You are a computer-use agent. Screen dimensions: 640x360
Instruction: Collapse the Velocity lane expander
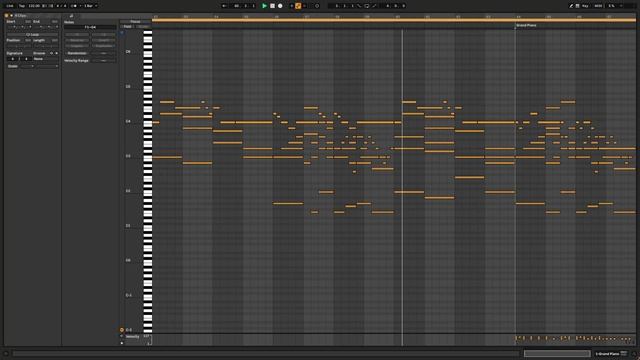click(x=122, y=336)
